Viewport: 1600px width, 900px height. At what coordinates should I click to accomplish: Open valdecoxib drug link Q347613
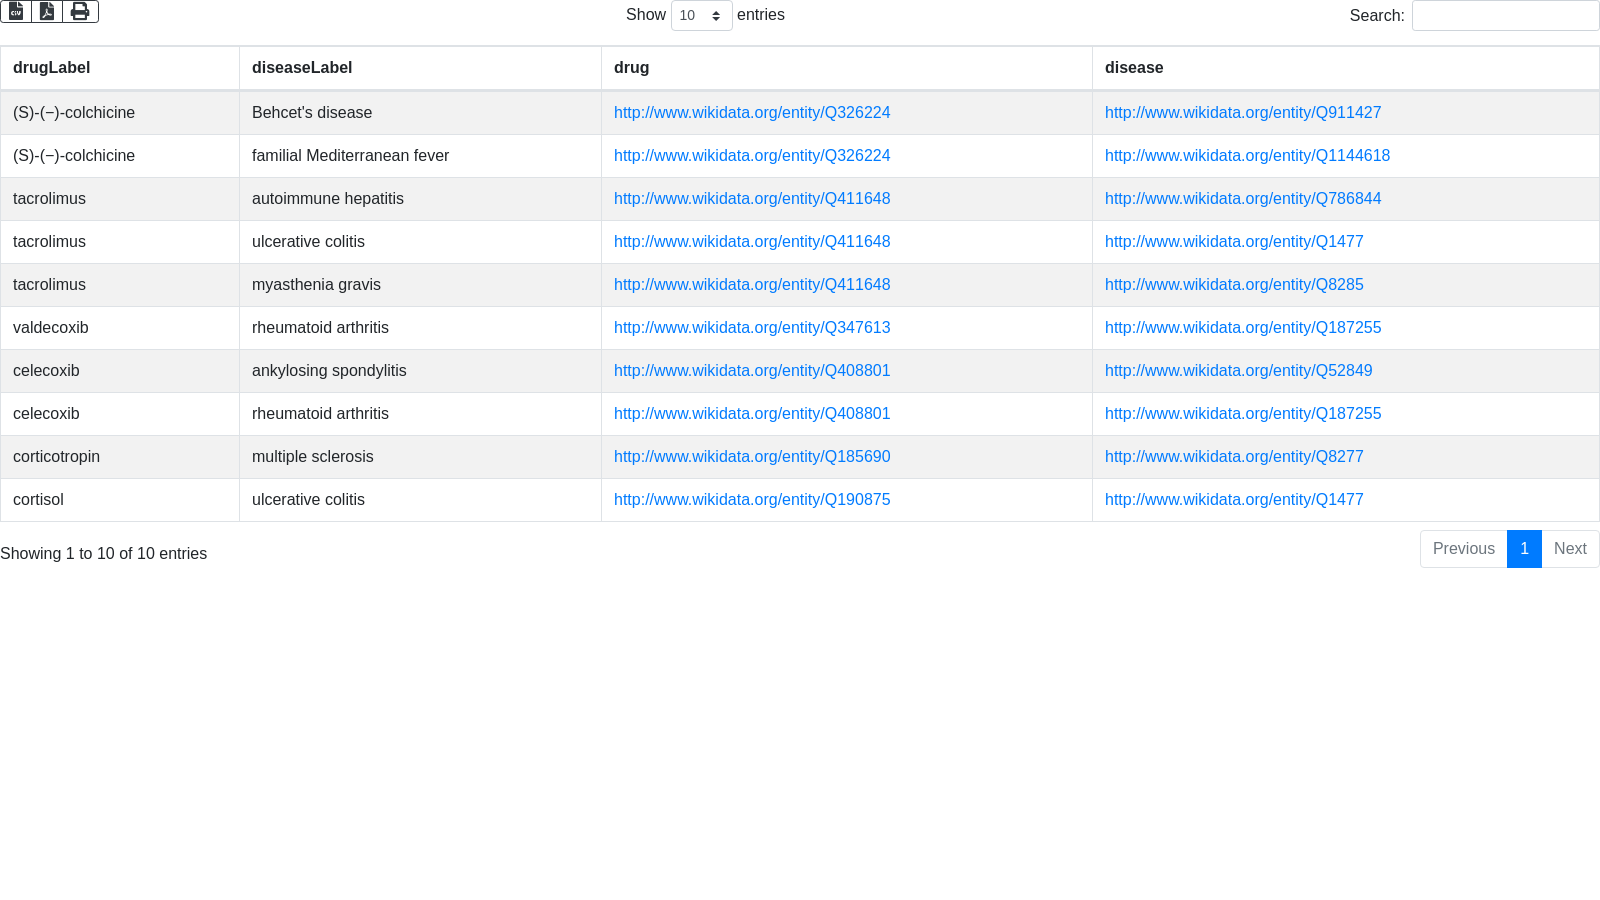pyautogui.click(x=752, y=328)
